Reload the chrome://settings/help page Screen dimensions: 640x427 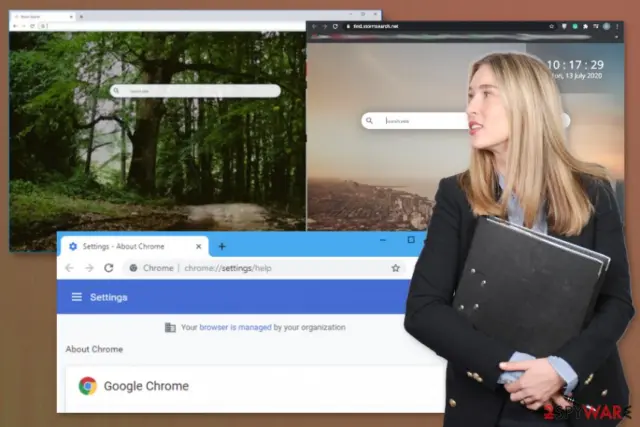[109, 268]
